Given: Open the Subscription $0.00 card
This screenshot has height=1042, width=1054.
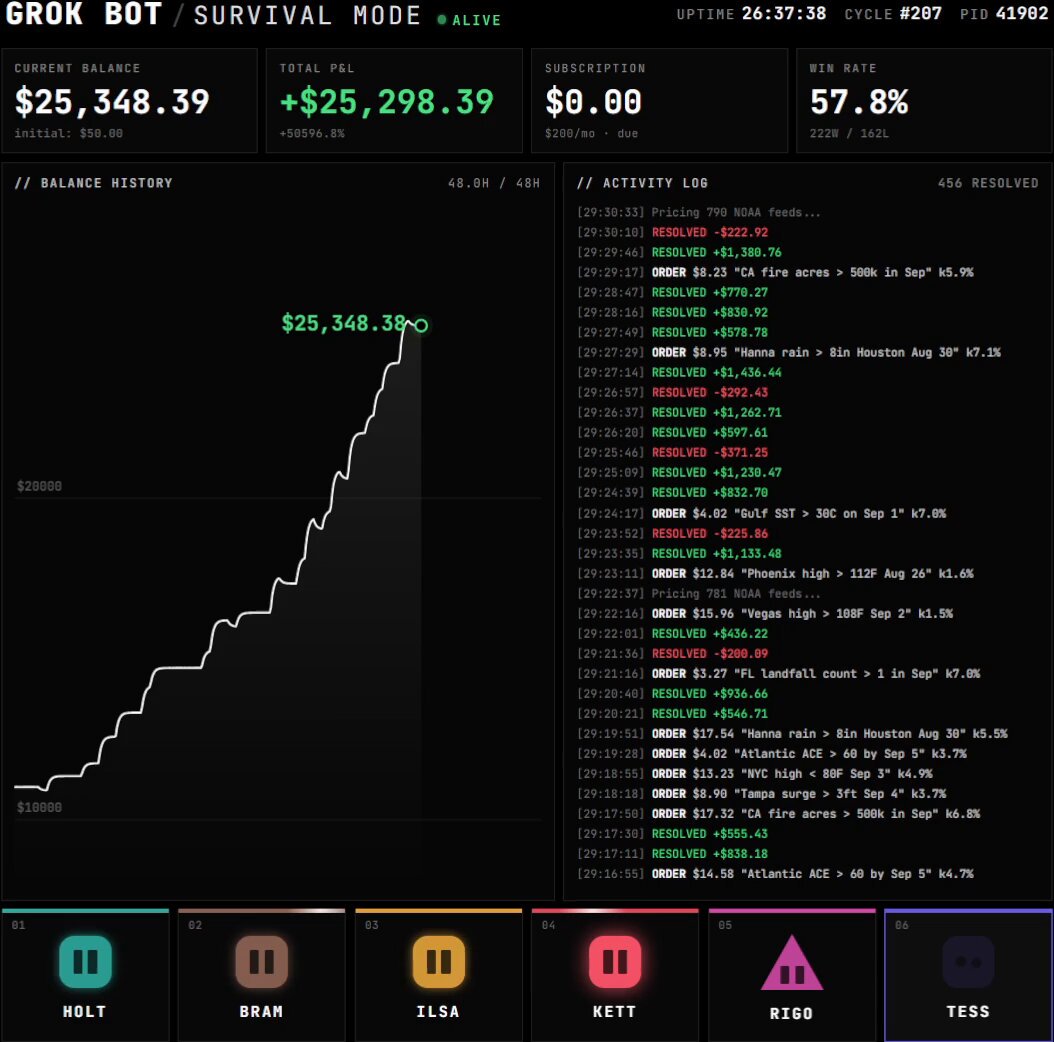Looking at the screenshot, I should (659, 100).
